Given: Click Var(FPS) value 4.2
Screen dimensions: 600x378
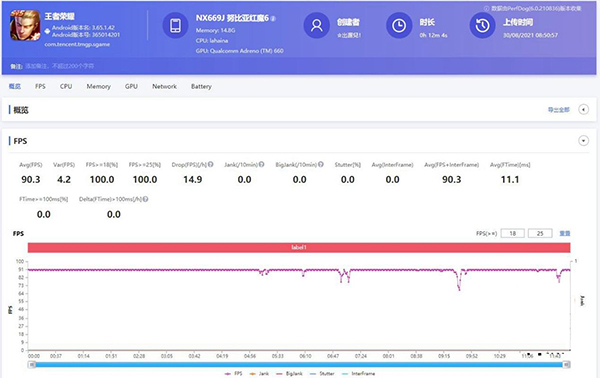Looking at the screenshot, I should click(x=64, y=179).
